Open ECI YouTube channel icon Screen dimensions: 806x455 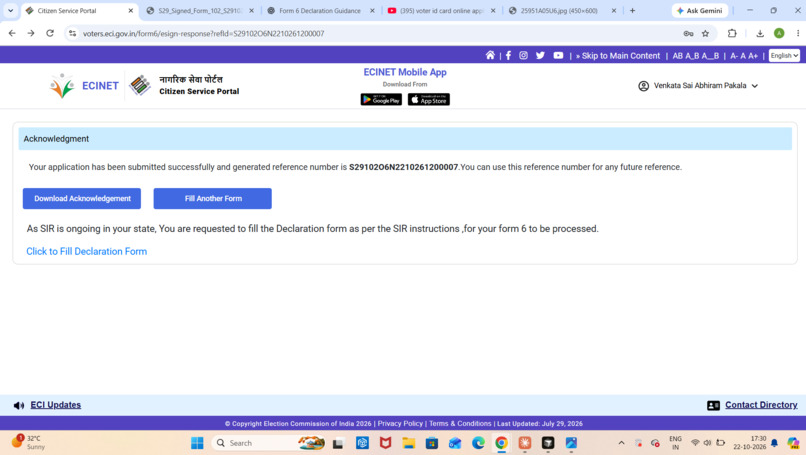[558, 56]
